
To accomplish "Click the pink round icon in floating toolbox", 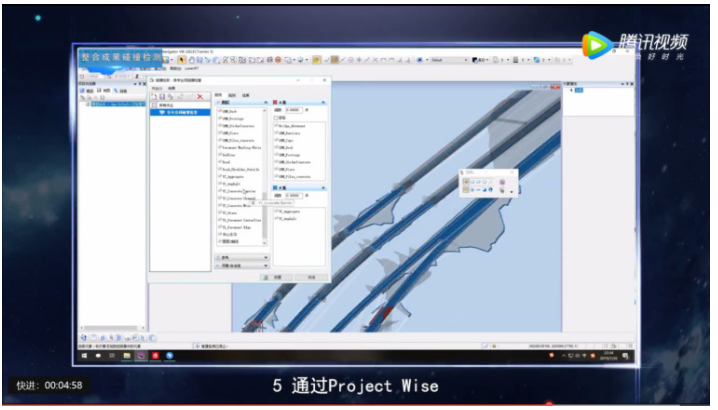I will (502, 182).
